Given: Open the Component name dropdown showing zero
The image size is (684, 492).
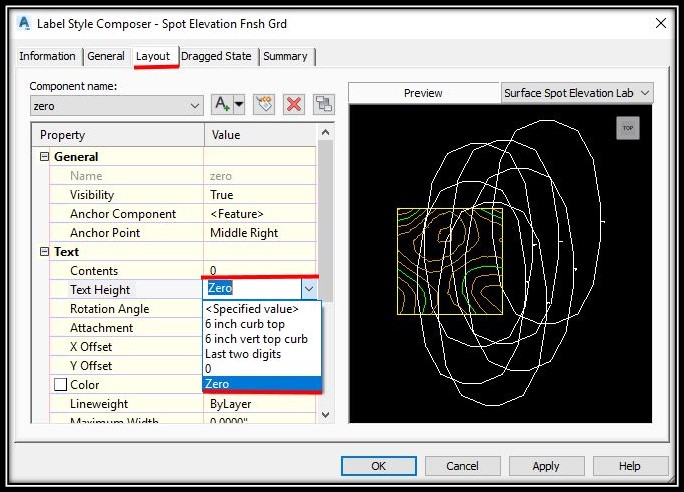Looking at the screenshot, I should click(116, 106).
